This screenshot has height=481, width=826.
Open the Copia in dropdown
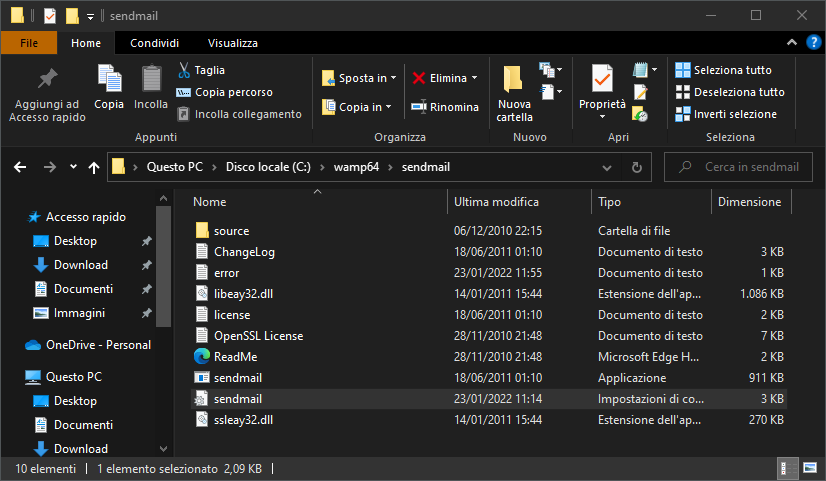357,107
